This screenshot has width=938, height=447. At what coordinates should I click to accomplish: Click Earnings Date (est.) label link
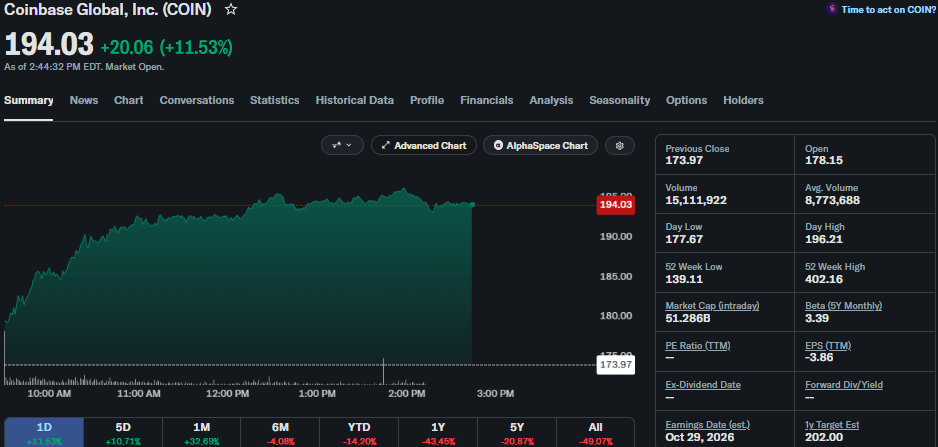(707, 424)
